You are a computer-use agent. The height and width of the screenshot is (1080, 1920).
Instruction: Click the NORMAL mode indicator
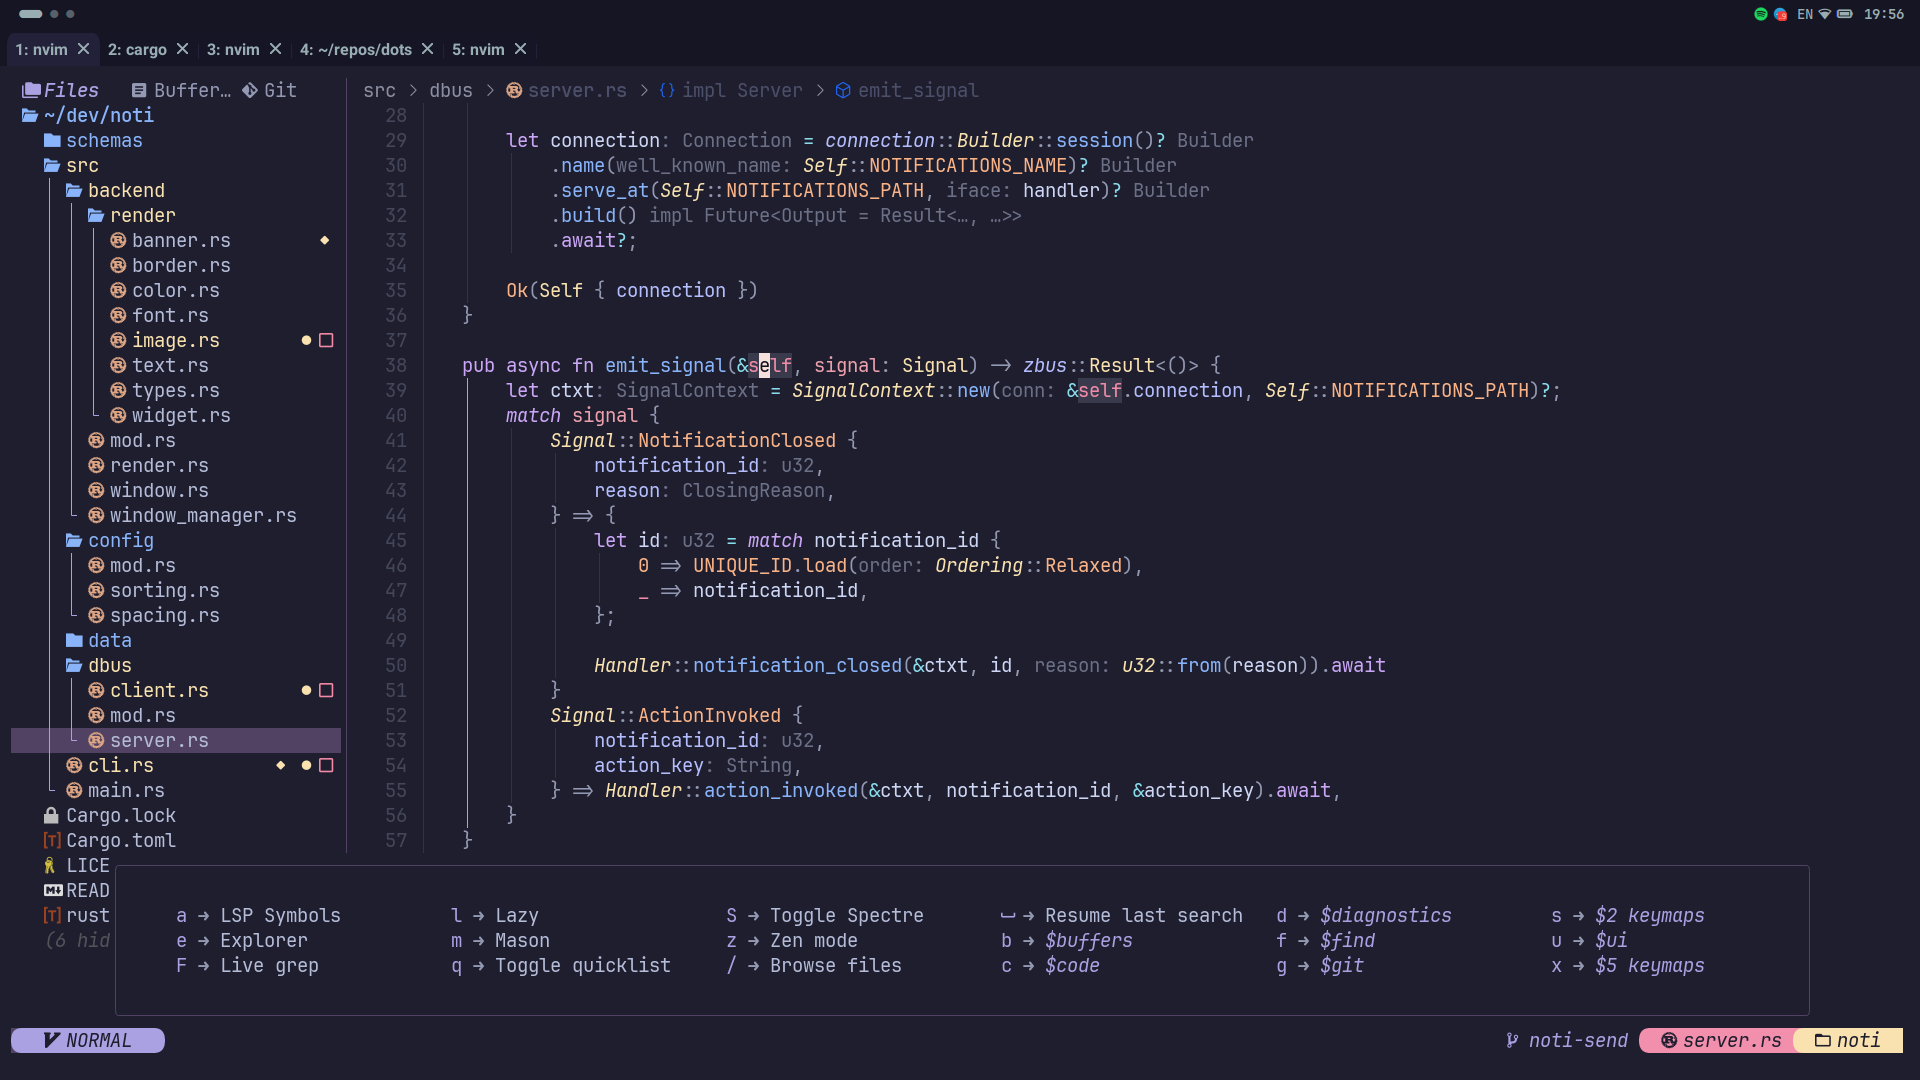click(88, 1040)
